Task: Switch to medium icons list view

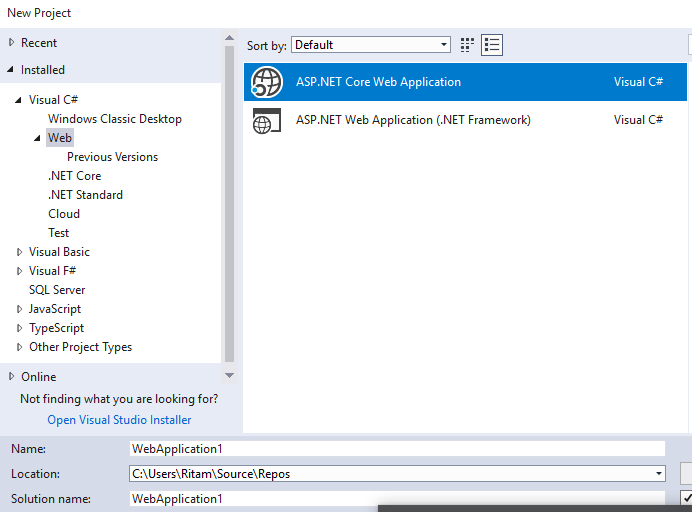Action: tap(491, 45)
